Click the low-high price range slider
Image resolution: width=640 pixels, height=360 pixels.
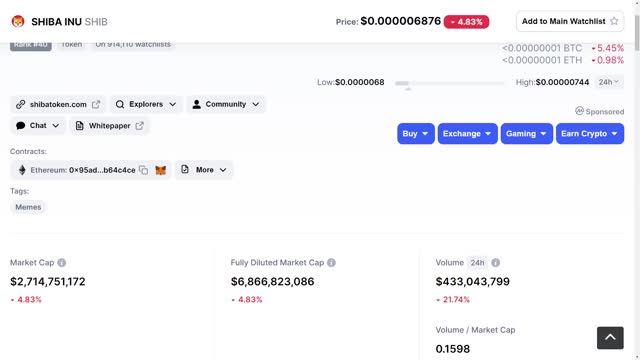[449, 83]
